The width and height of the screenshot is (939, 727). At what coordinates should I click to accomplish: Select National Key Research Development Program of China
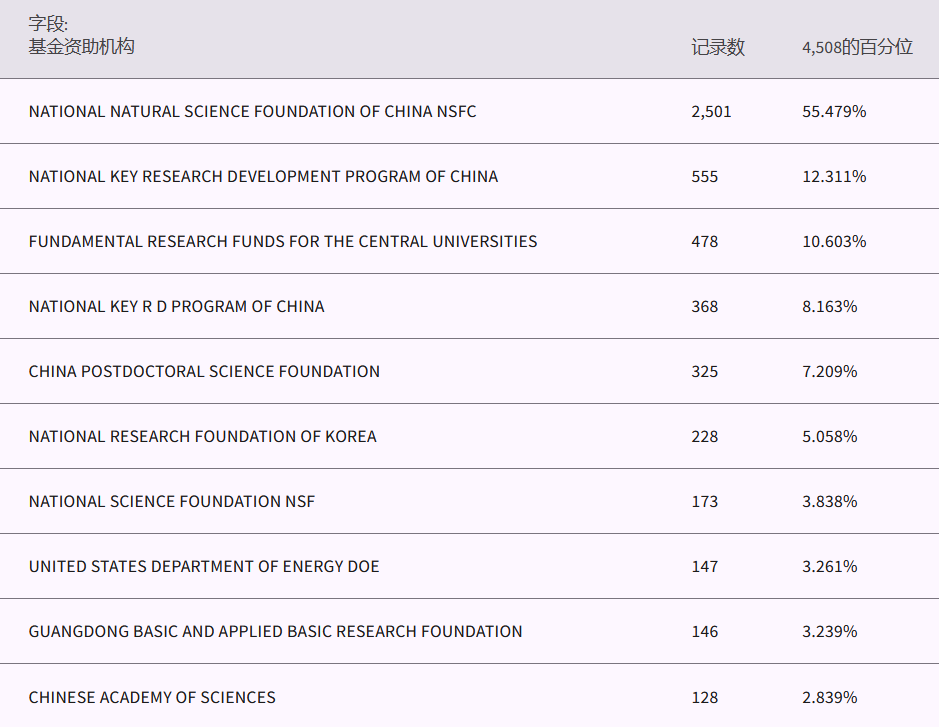pyautogui.click(x=263, y=177)
